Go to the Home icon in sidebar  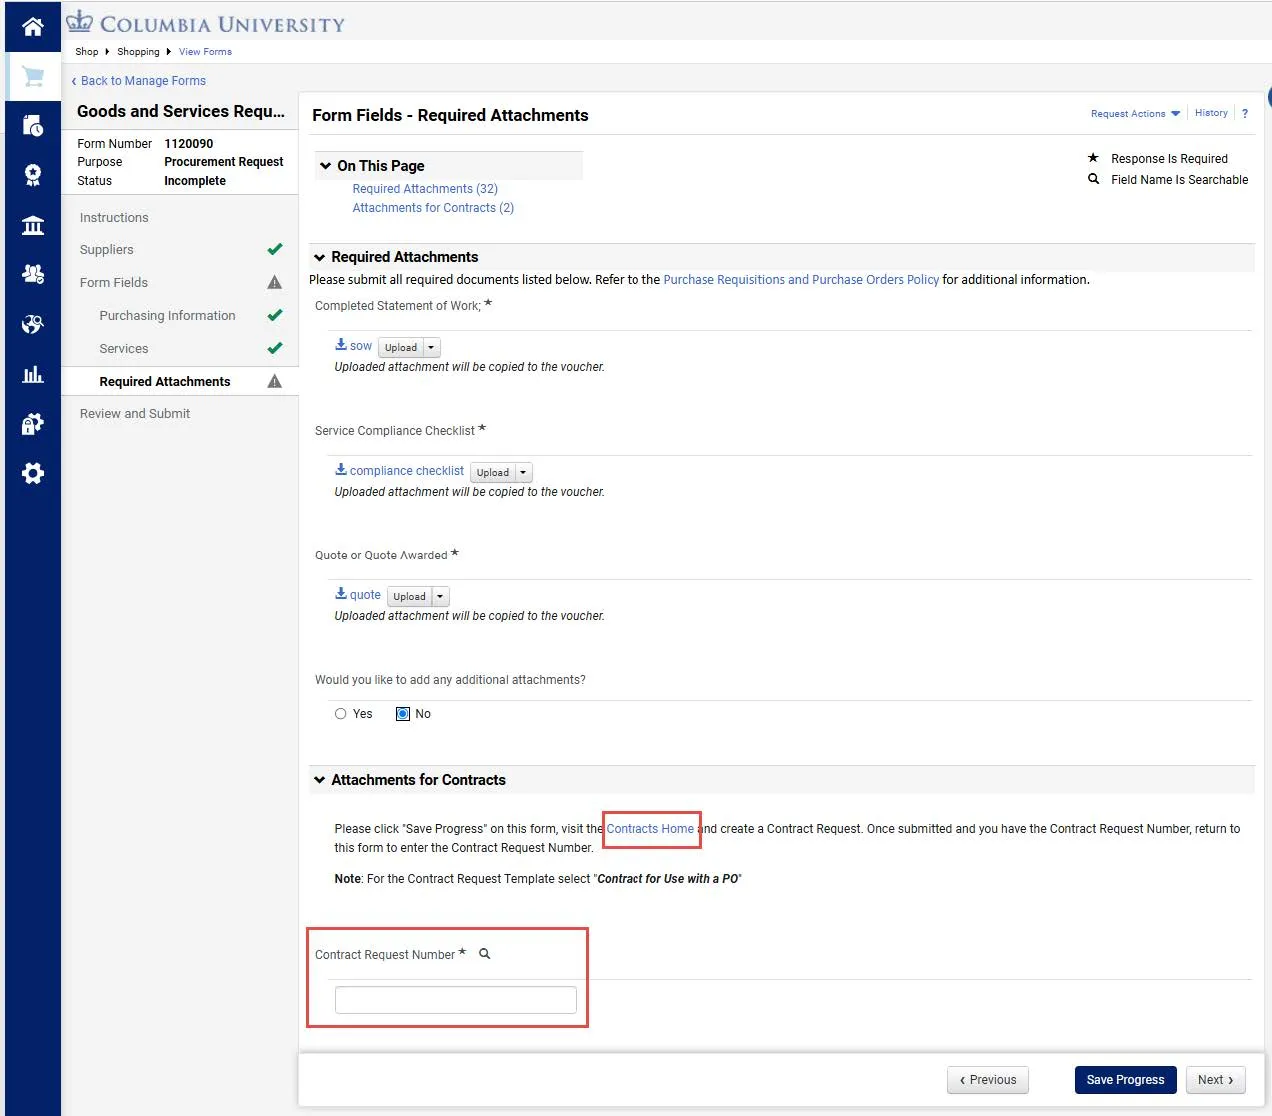click(x=33, y=27)
